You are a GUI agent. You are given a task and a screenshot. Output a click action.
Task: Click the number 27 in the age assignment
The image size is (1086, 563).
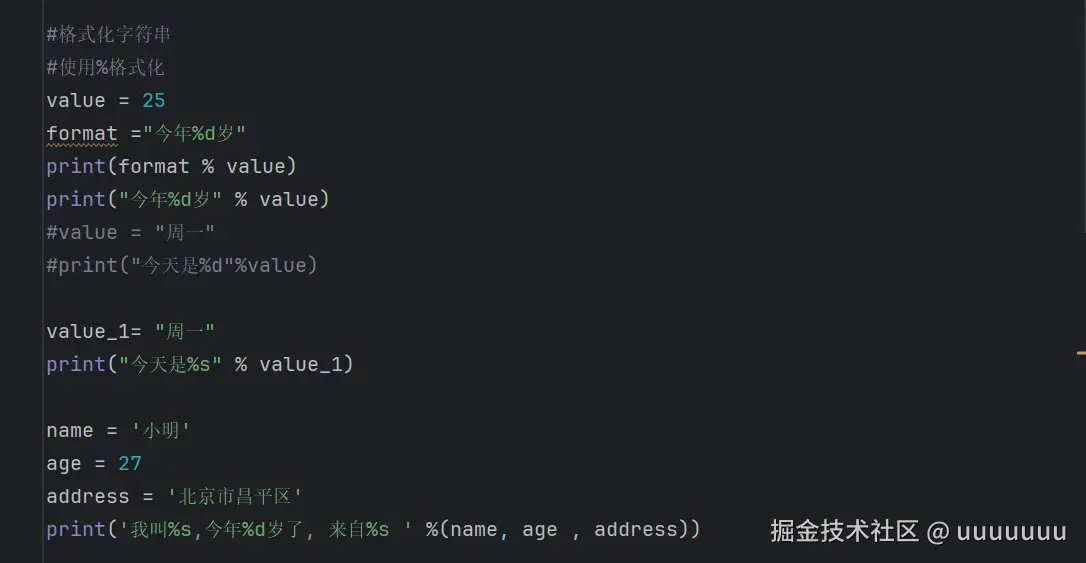(130, 464)
